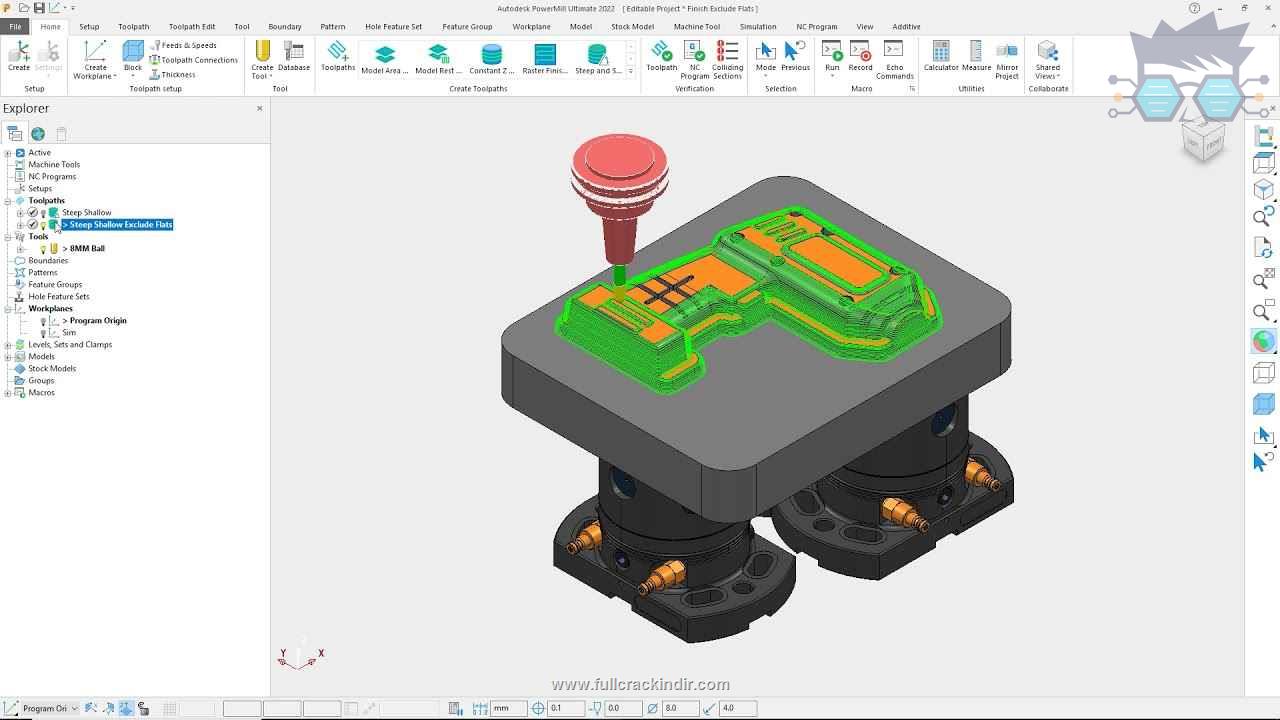Select the Model Area Clearance strategy
Image resolution: width=1280 pixels, height=720 pixels.
click(385, 60)
